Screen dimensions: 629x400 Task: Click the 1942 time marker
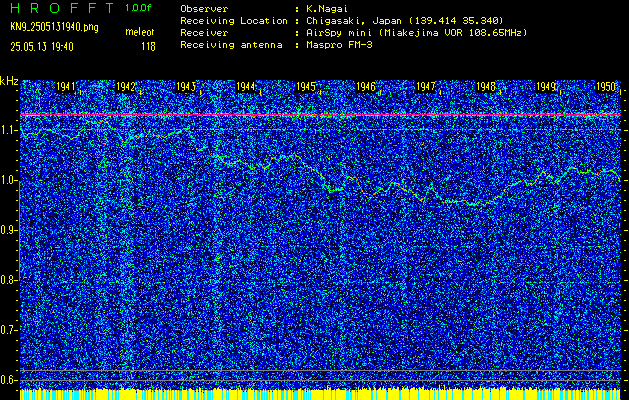(x=126, y=87)
